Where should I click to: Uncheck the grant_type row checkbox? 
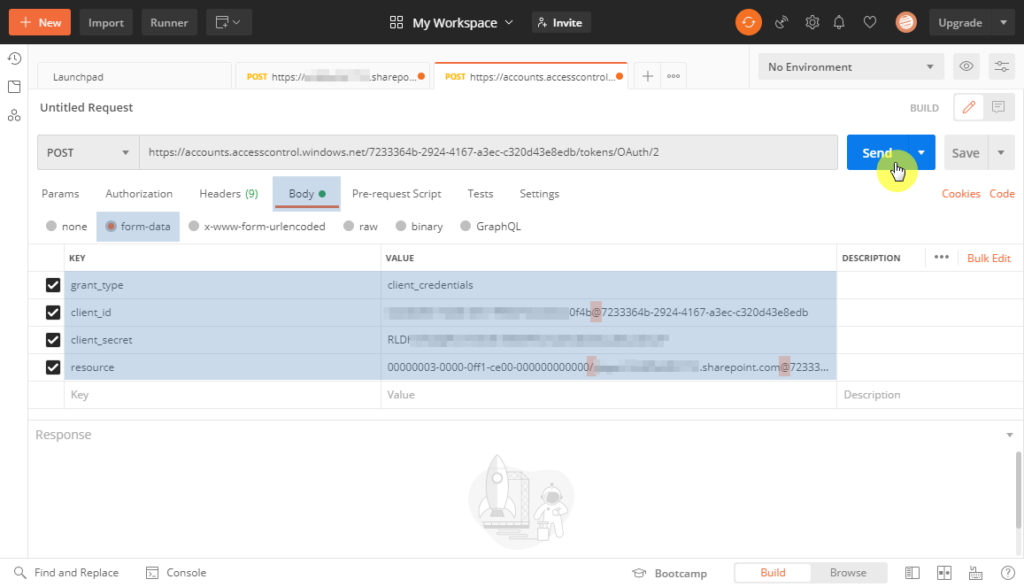pyautogui.click(x=53, y=285)
